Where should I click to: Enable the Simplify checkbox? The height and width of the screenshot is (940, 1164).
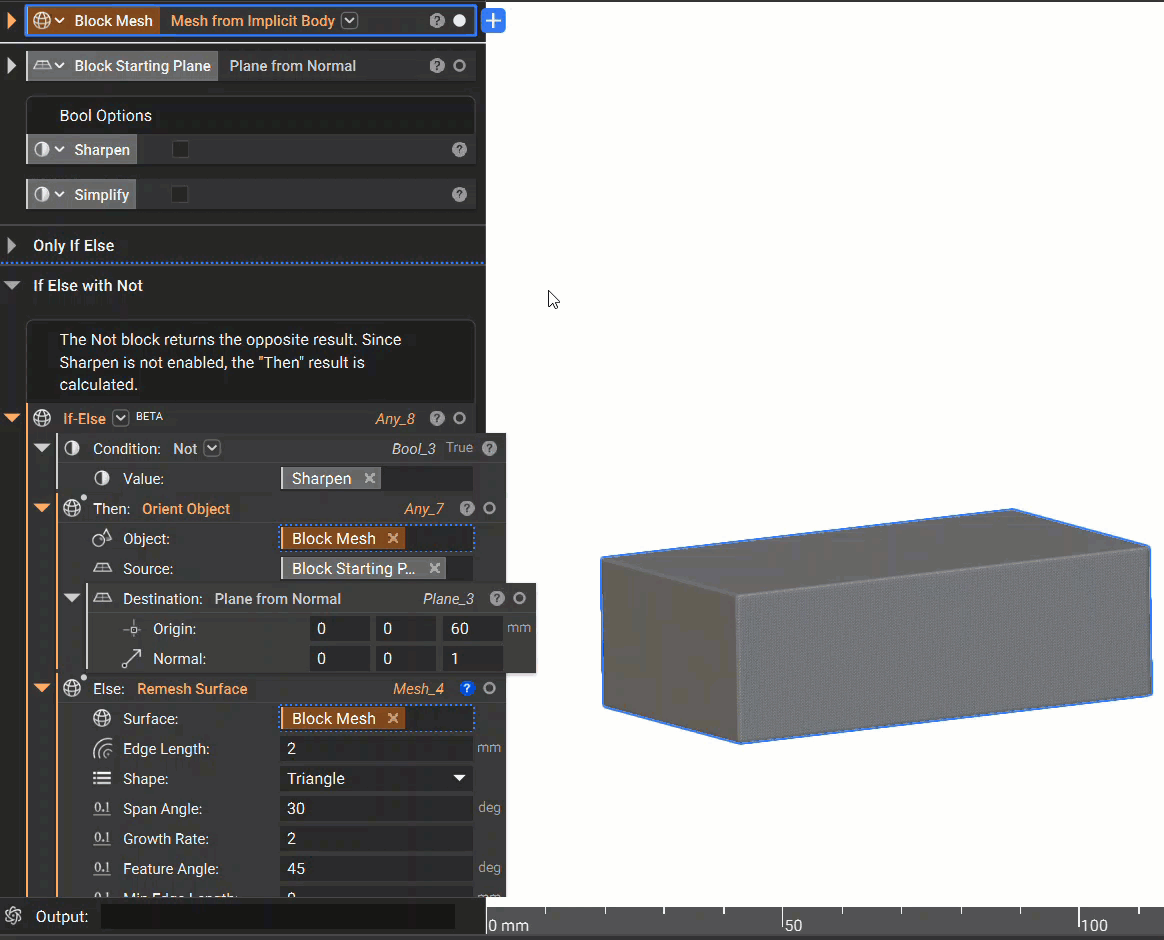(180, 195)
